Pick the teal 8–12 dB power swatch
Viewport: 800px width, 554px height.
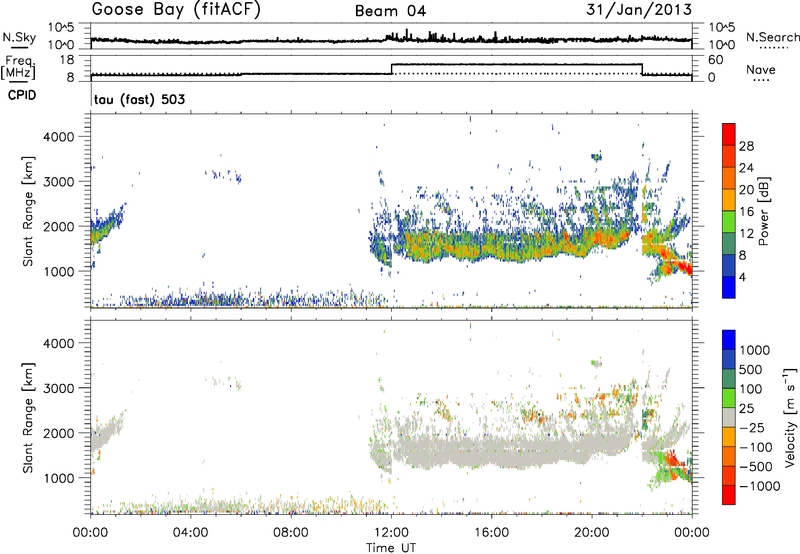click(729, 244)
